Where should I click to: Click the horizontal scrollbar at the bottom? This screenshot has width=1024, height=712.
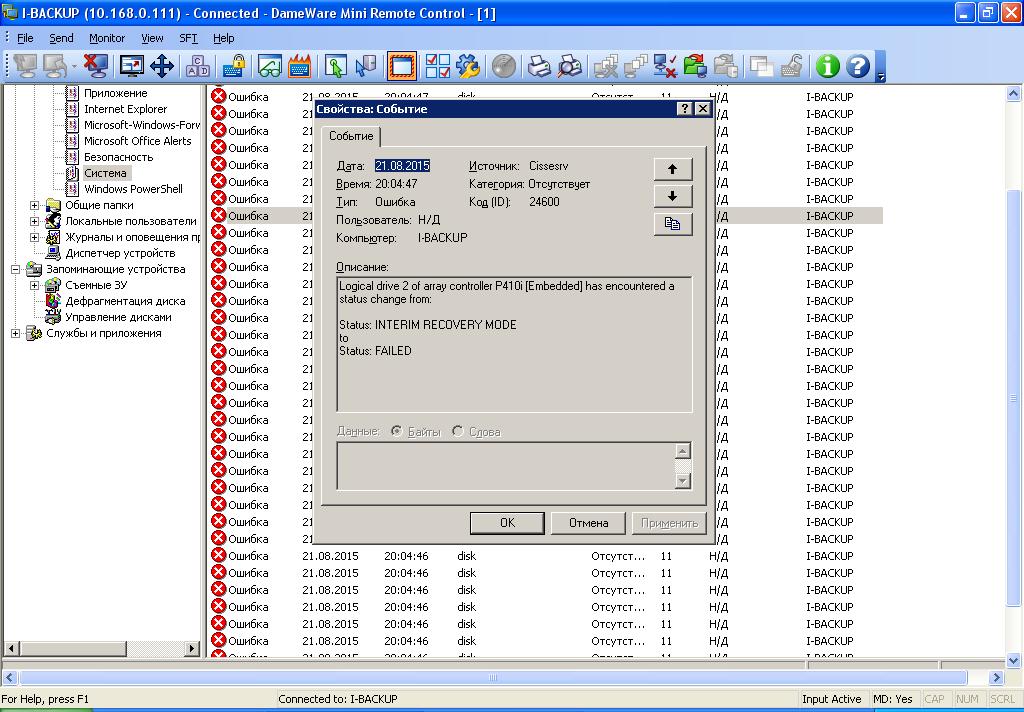492,677
